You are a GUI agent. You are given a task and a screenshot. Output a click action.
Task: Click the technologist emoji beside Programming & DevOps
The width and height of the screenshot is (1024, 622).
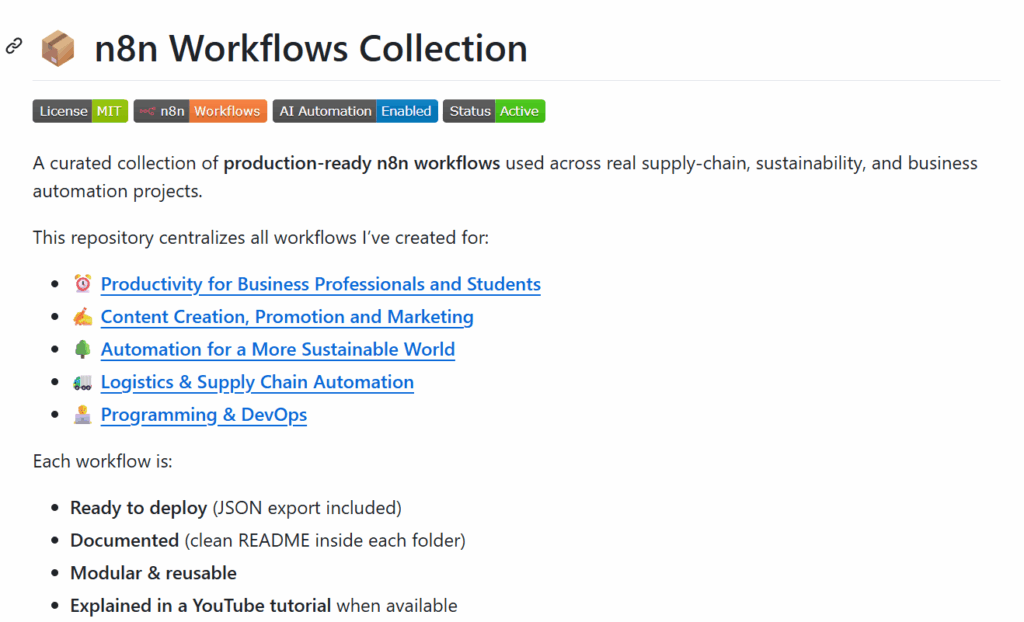tap(83, 415)
